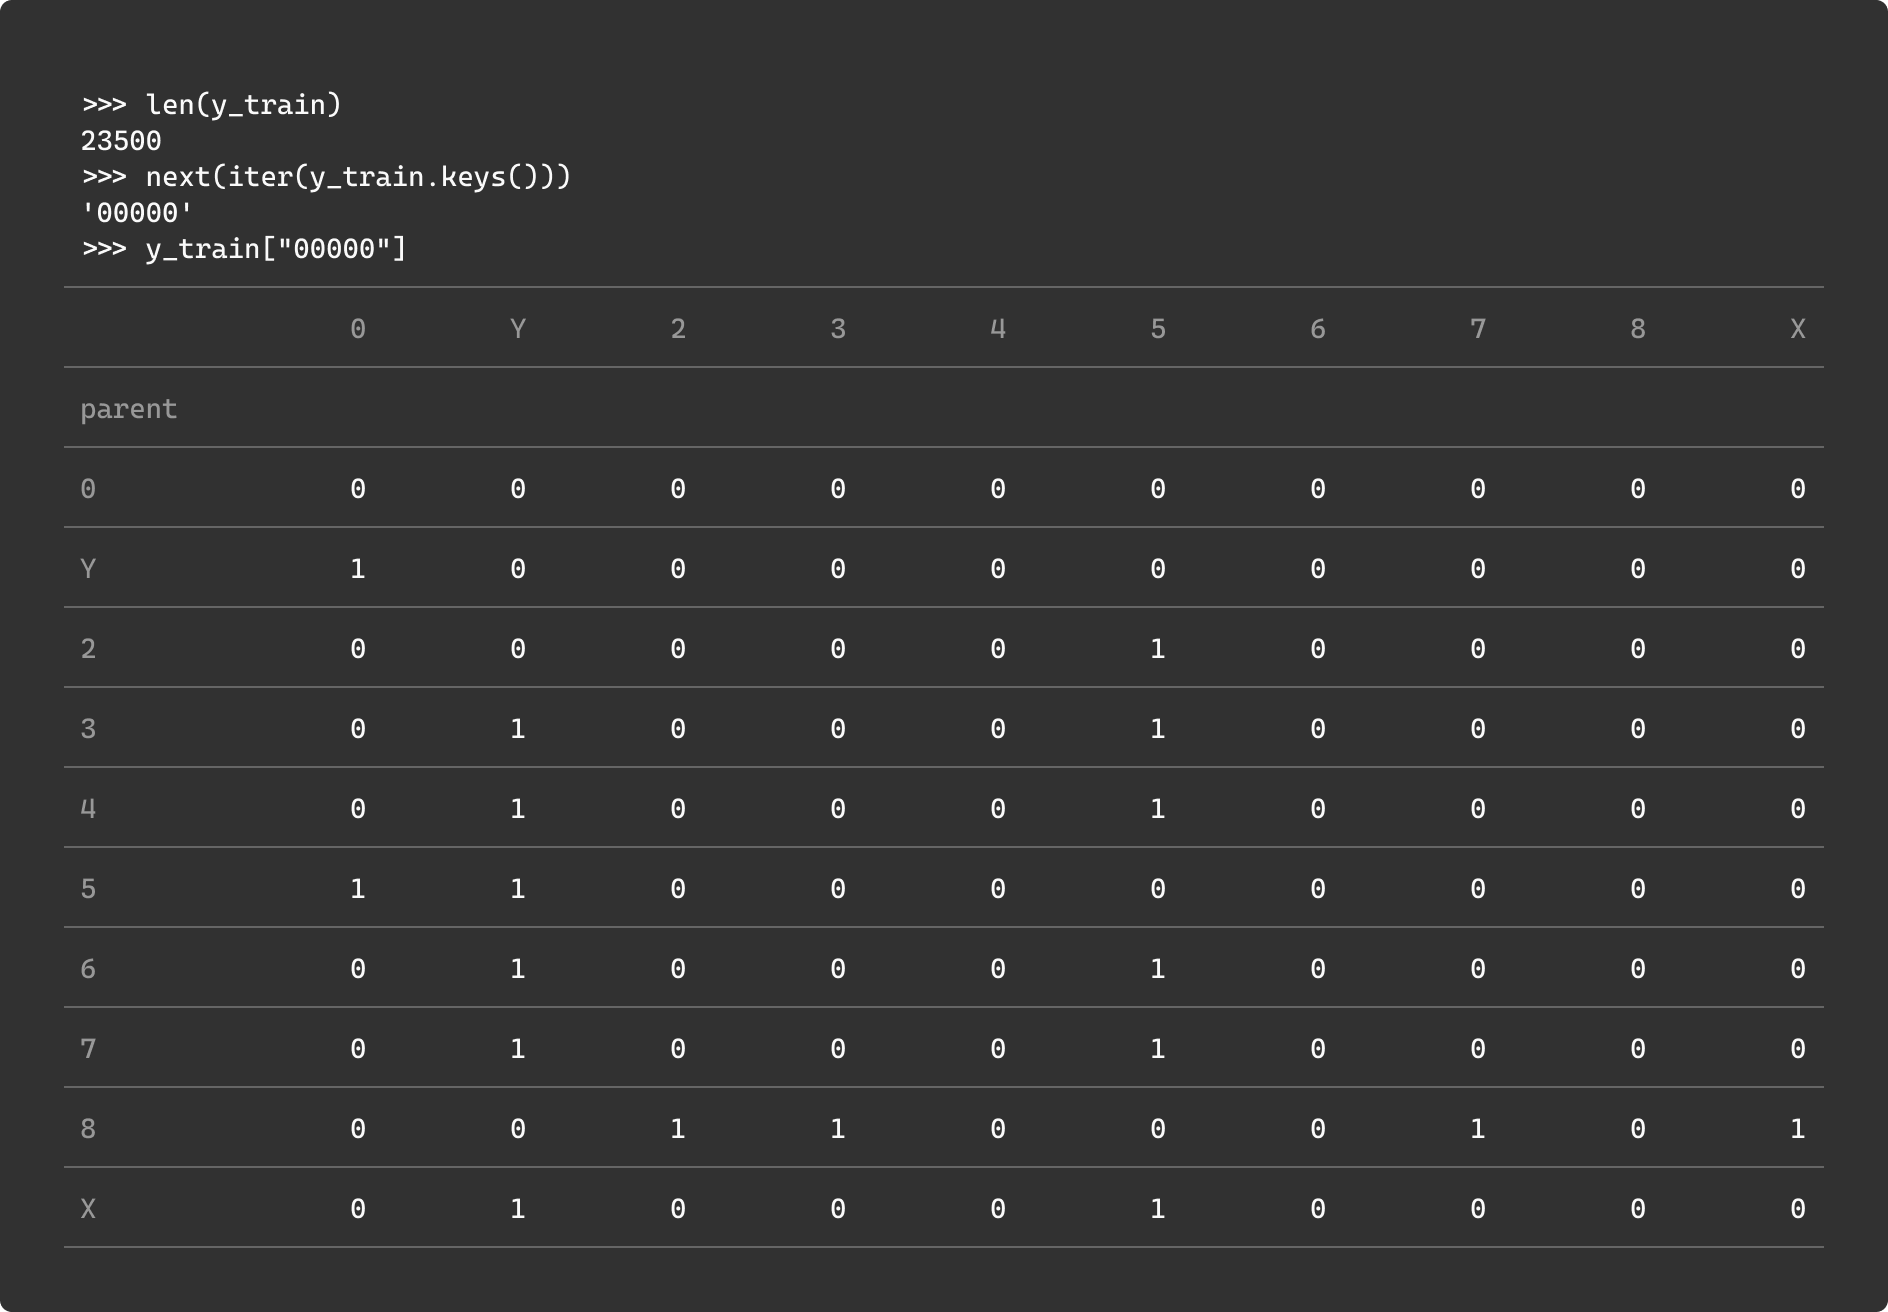Click row label X in parent column
This screenshot has width=1888, height=1312.
pyautogui.click(x=88, y=1209)
